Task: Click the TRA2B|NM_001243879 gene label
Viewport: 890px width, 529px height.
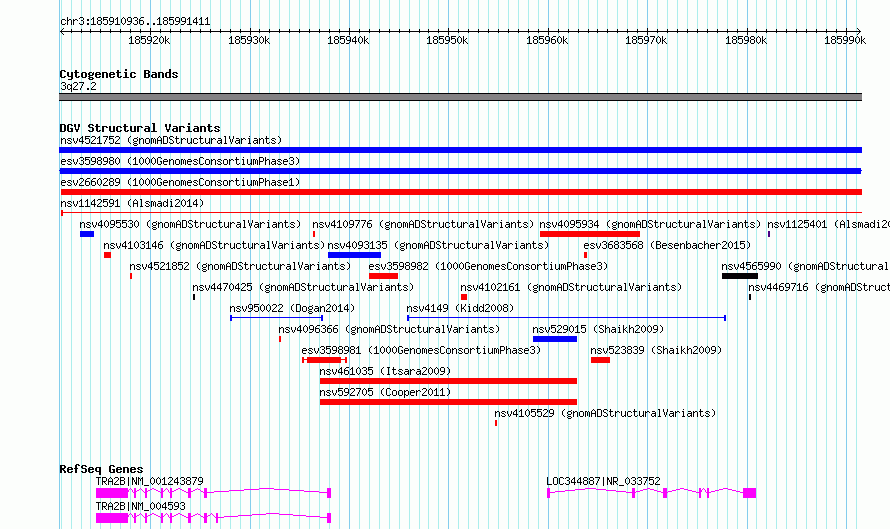Action: (x=149, y=481)
